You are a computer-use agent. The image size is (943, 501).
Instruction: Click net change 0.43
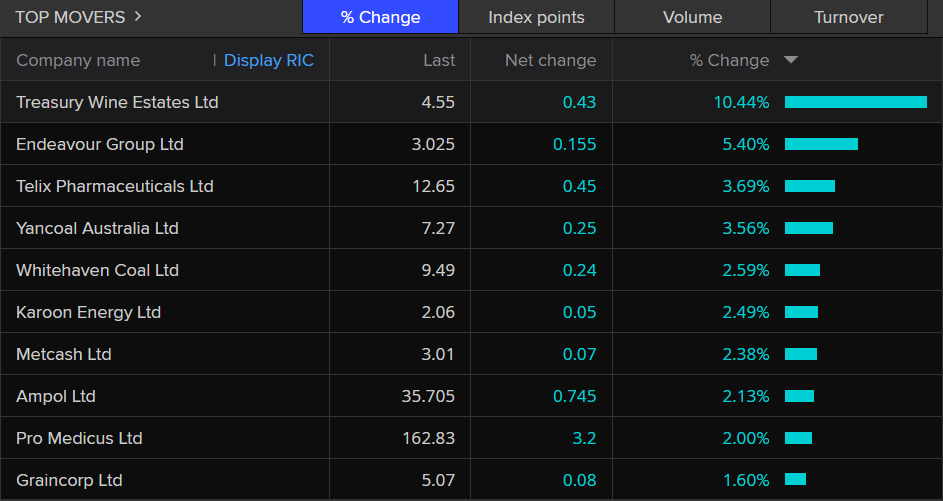click(x=579, y=102)
